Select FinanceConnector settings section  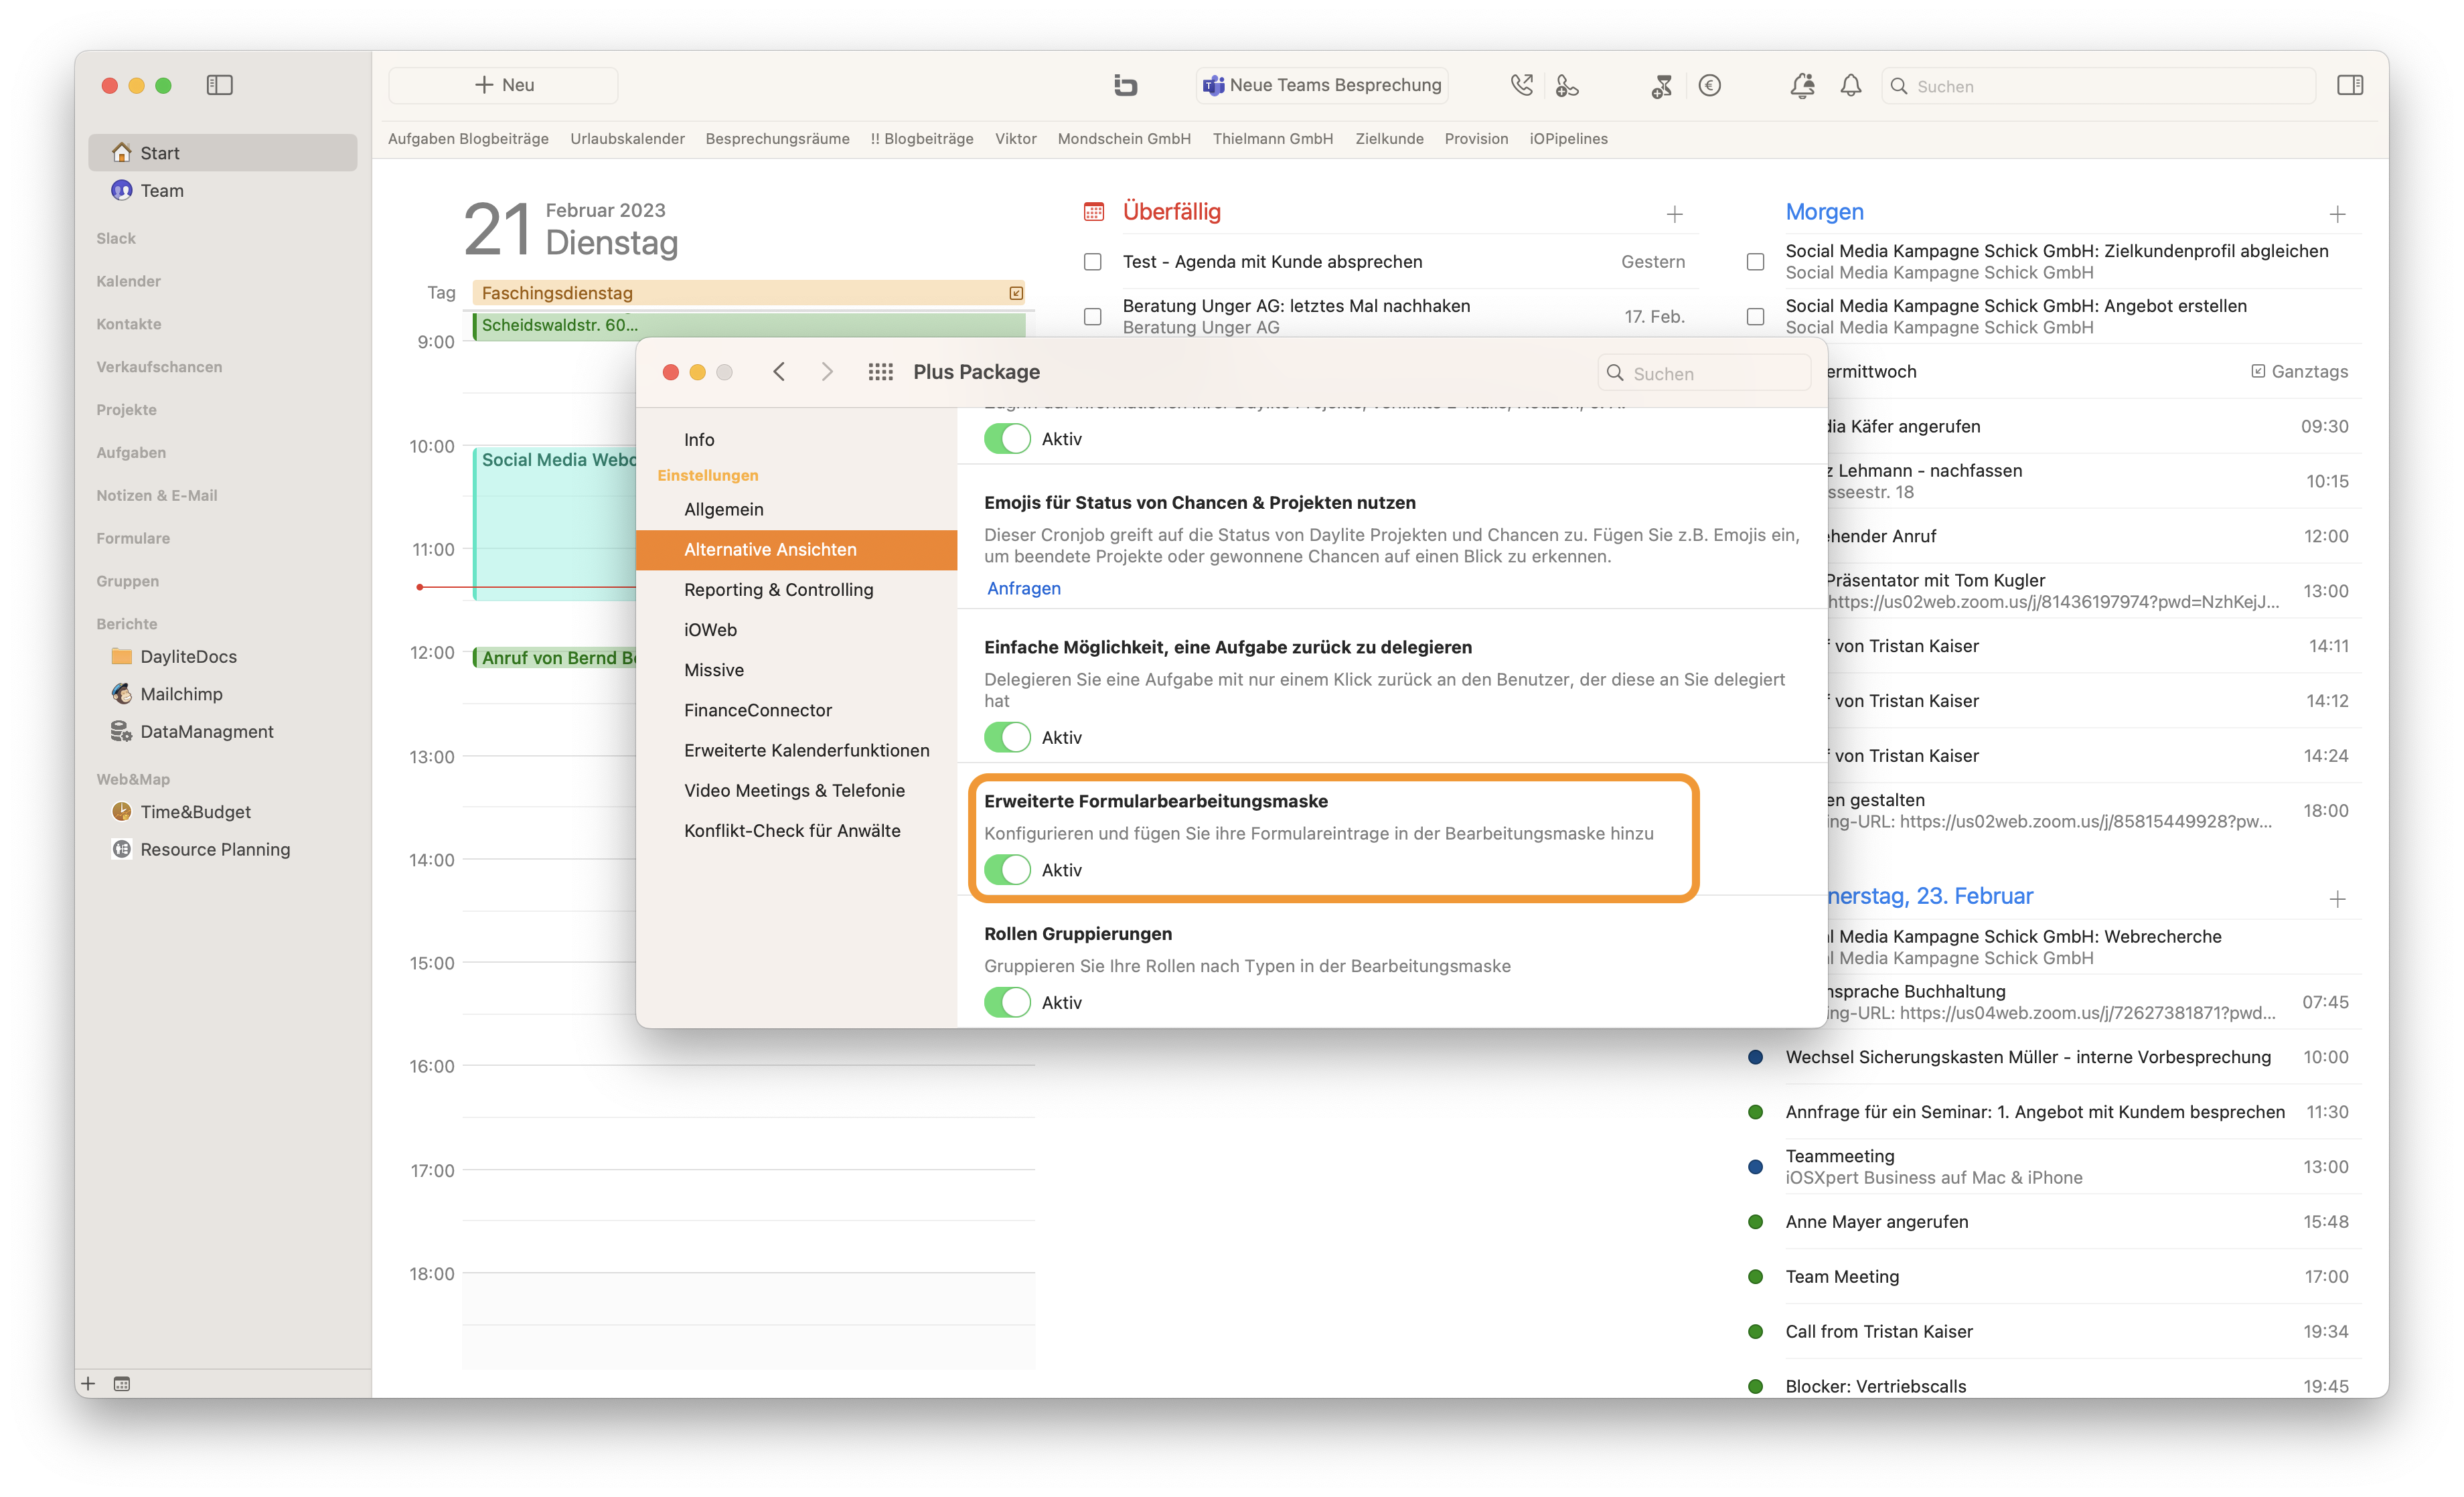click(x=796, y=709)
